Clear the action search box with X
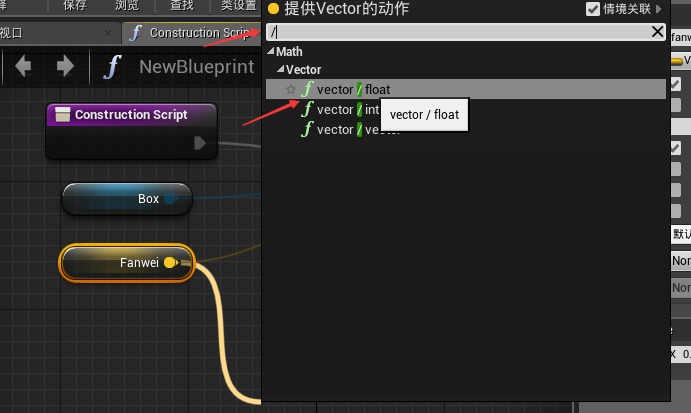Image resolution: width=691 pixels, height=413 pixels. (x=657, y=32)
